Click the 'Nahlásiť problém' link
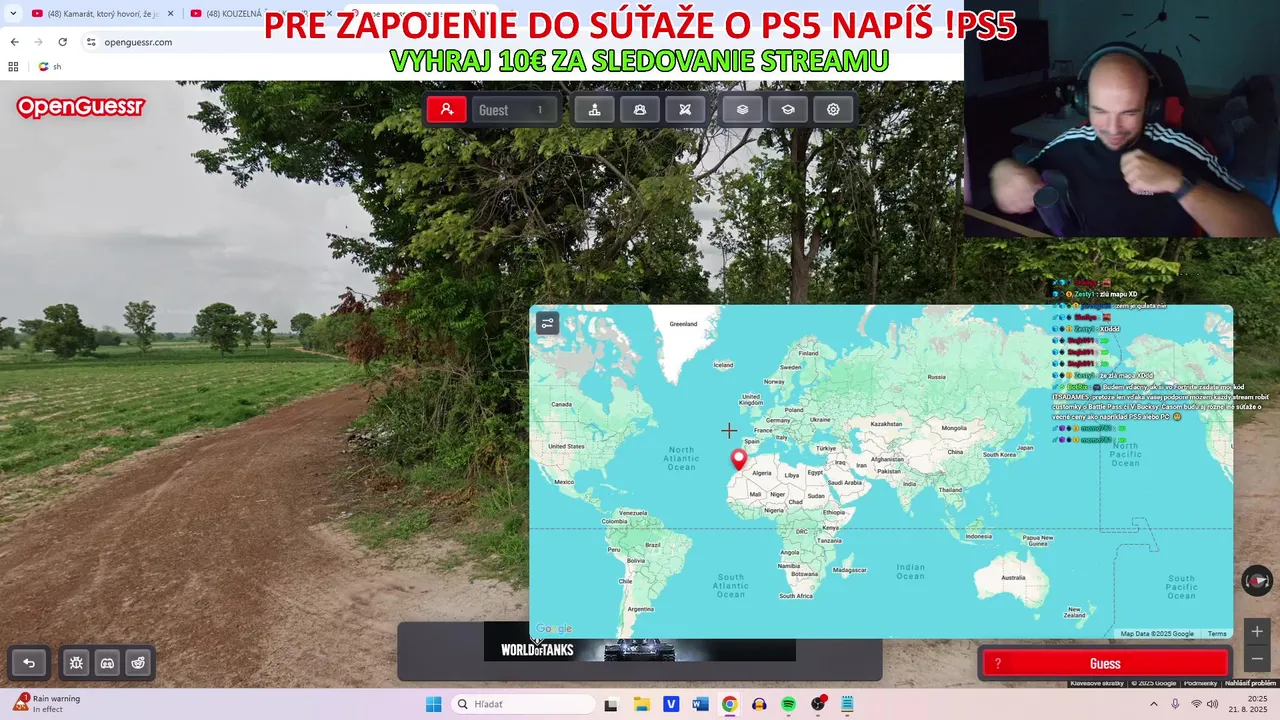 pyautogui.click(x=1250, y=683)
